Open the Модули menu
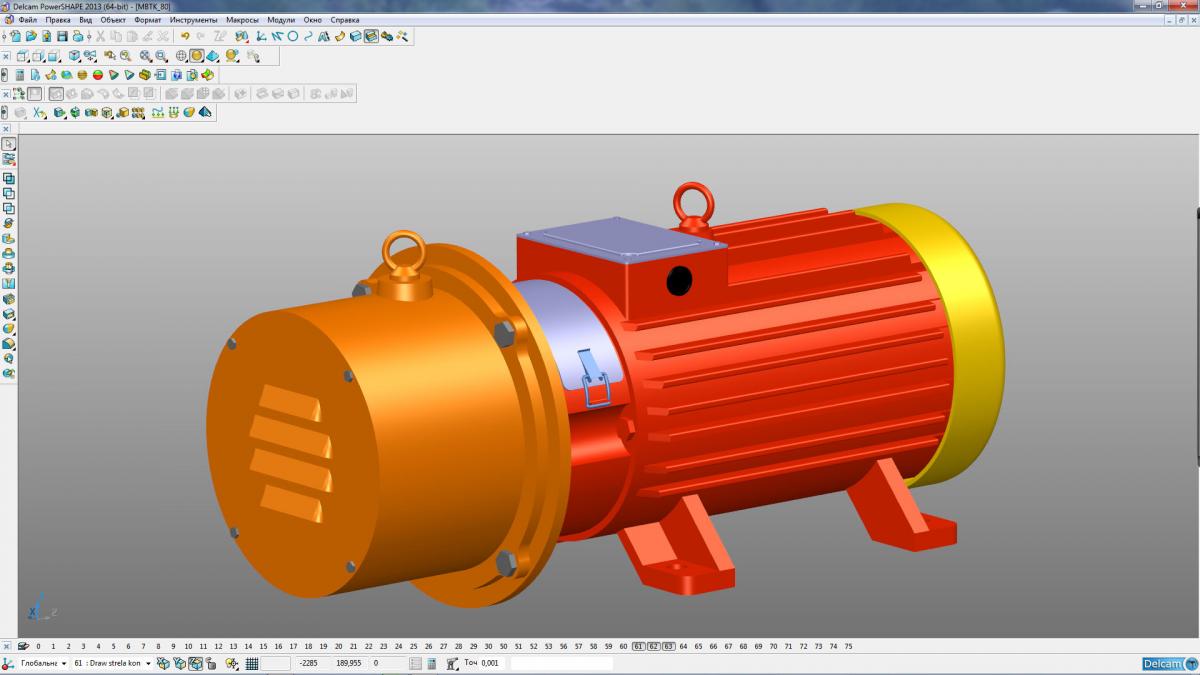 pos(281,19)
